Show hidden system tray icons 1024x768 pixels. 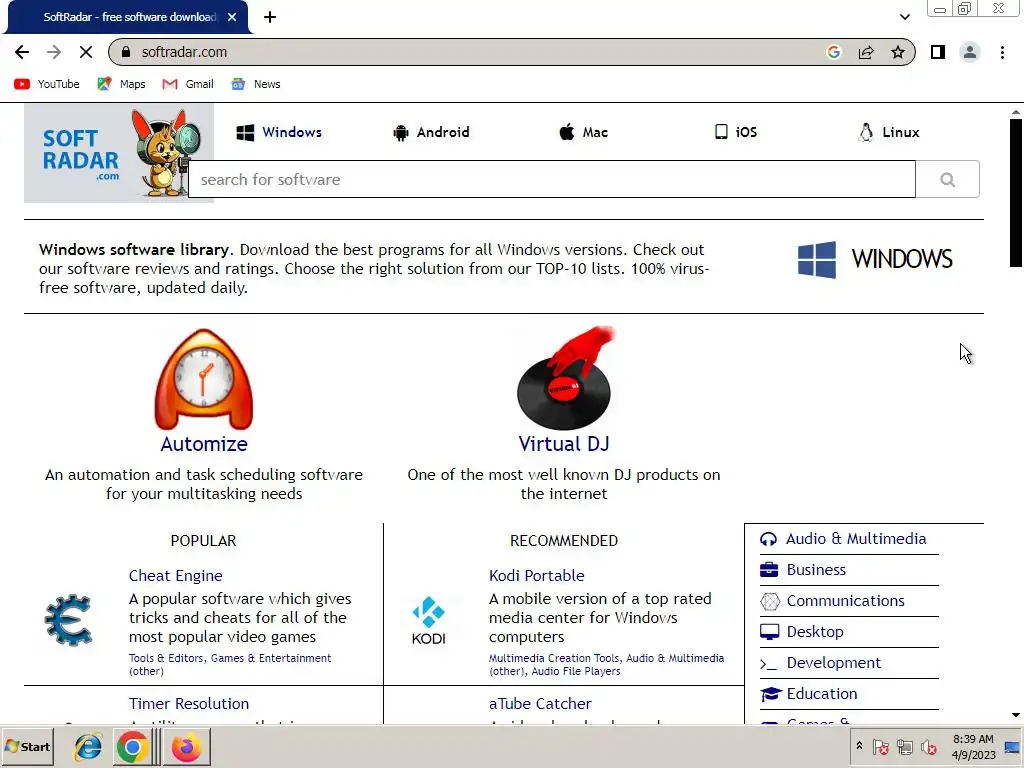(859, 746)
